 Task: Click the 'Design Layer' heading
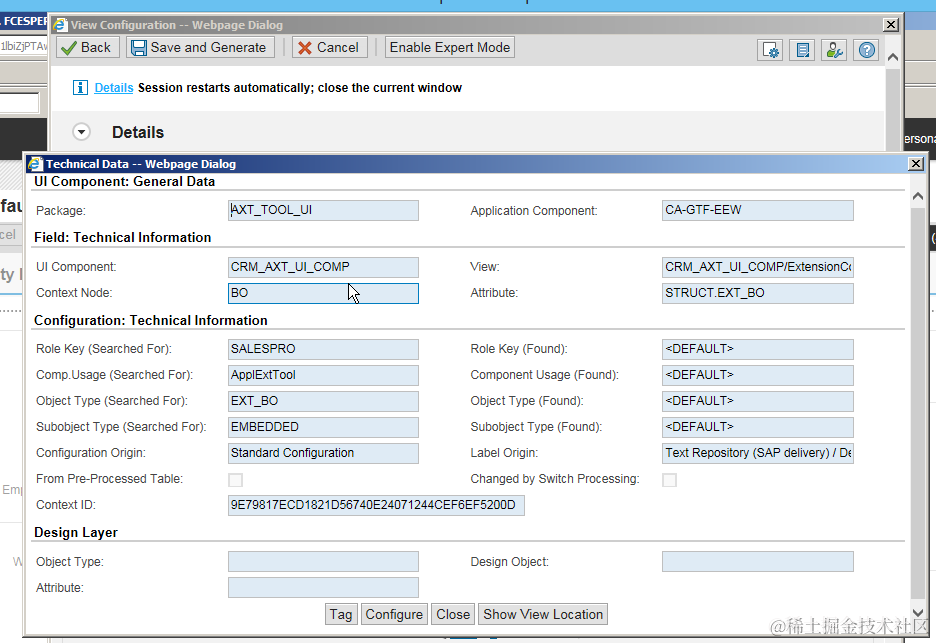pos(76,533)
